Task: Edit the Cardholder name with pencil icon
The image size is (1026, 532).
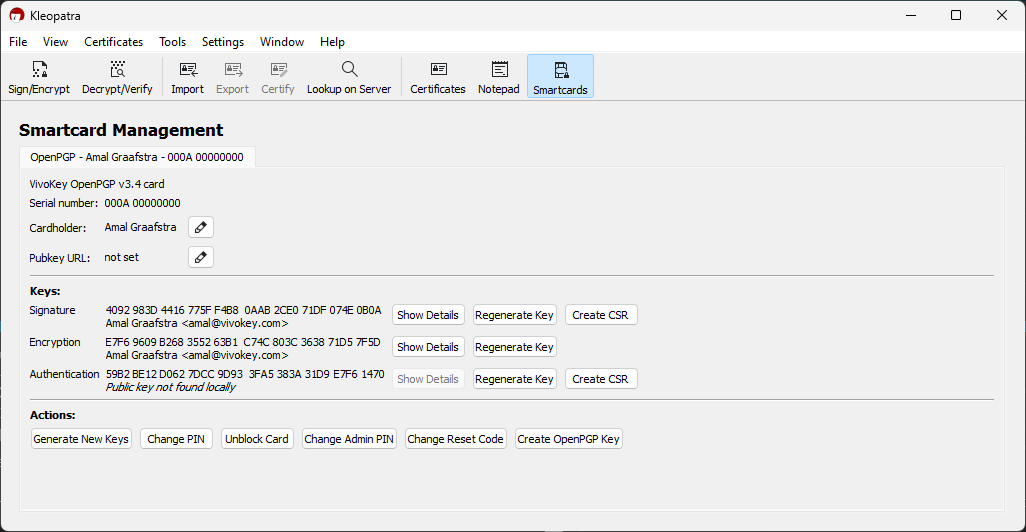Action: point(201,227)
